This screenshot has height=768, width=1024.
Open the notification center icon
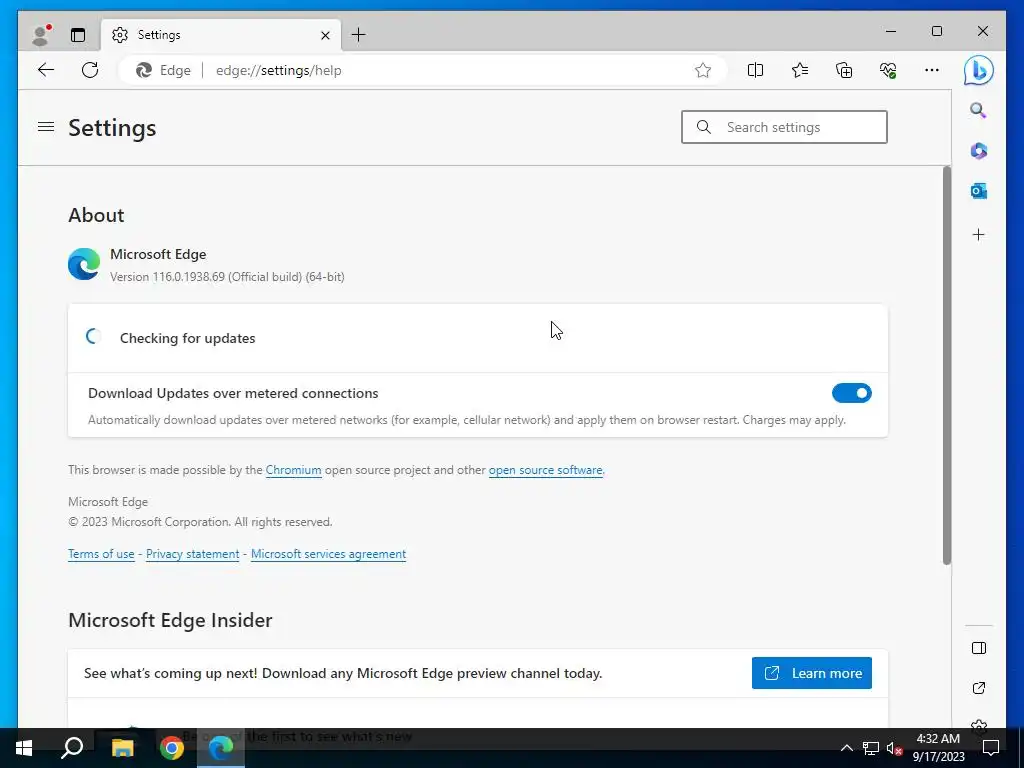click(991, 748)
